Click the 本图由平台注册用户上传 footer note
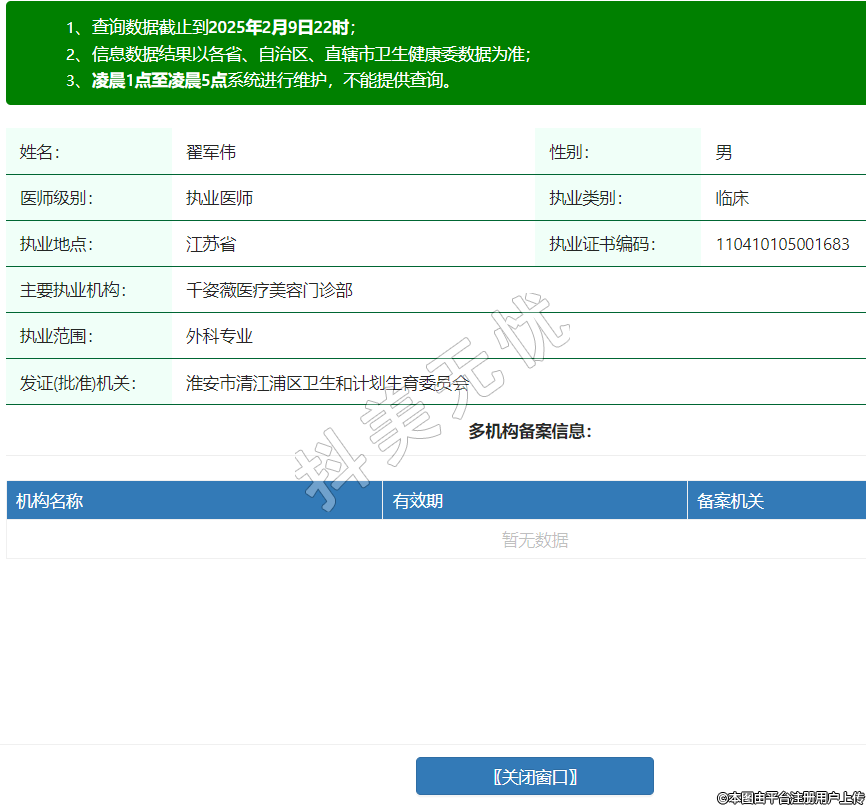Viewport: 866px width, 805px height. (x=790, y=797)
